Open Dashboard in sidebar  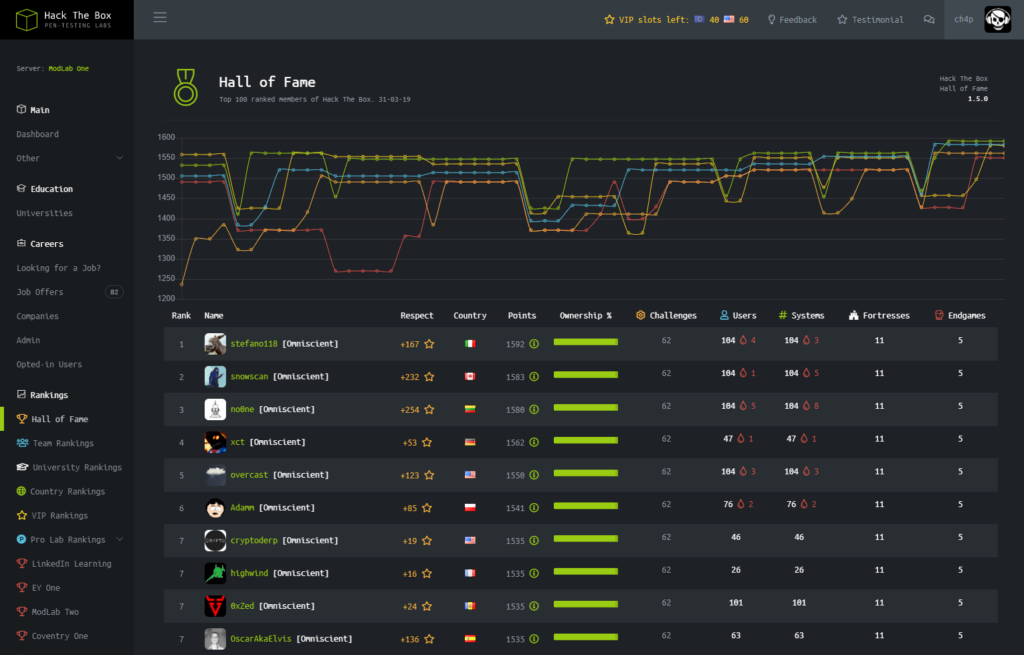coord(37,134)
